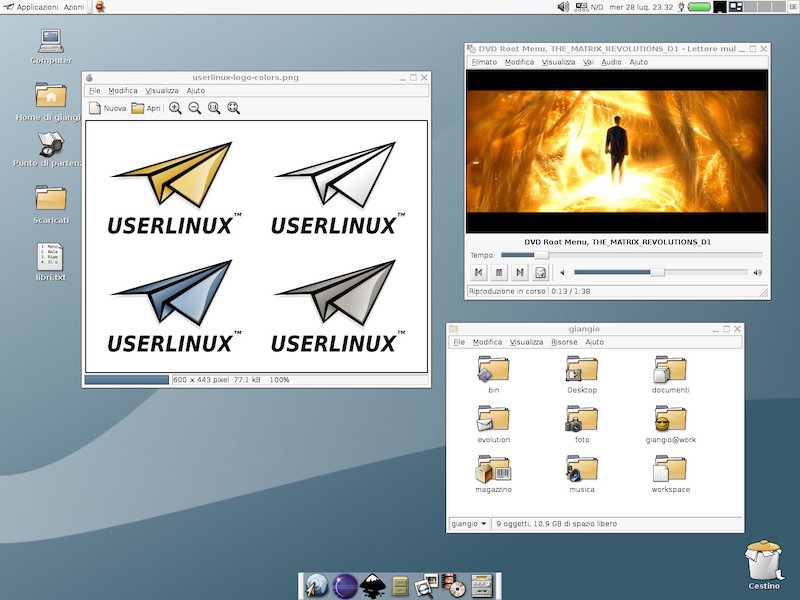Click the normal size 1:1 zoom icon
This screenshot has width=800, height=600.
(214, 108)
